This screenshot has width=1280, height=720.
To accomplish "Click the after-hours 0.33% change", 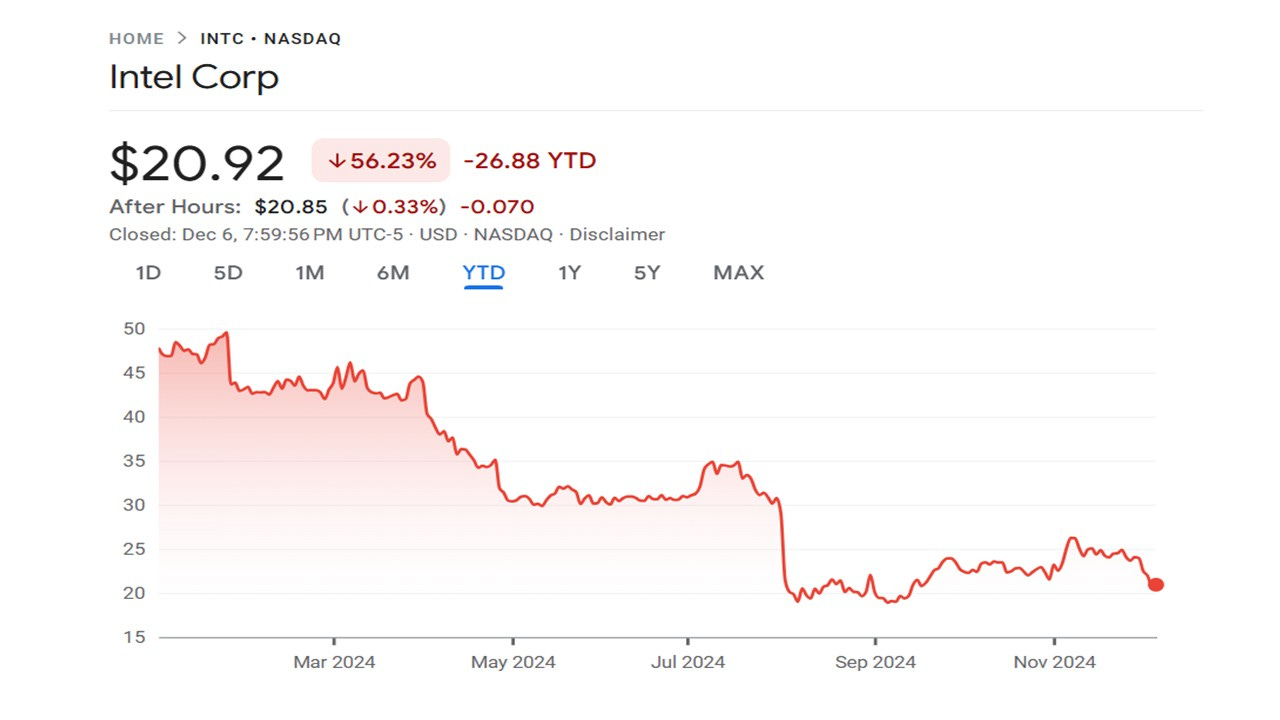I will 394,207.
